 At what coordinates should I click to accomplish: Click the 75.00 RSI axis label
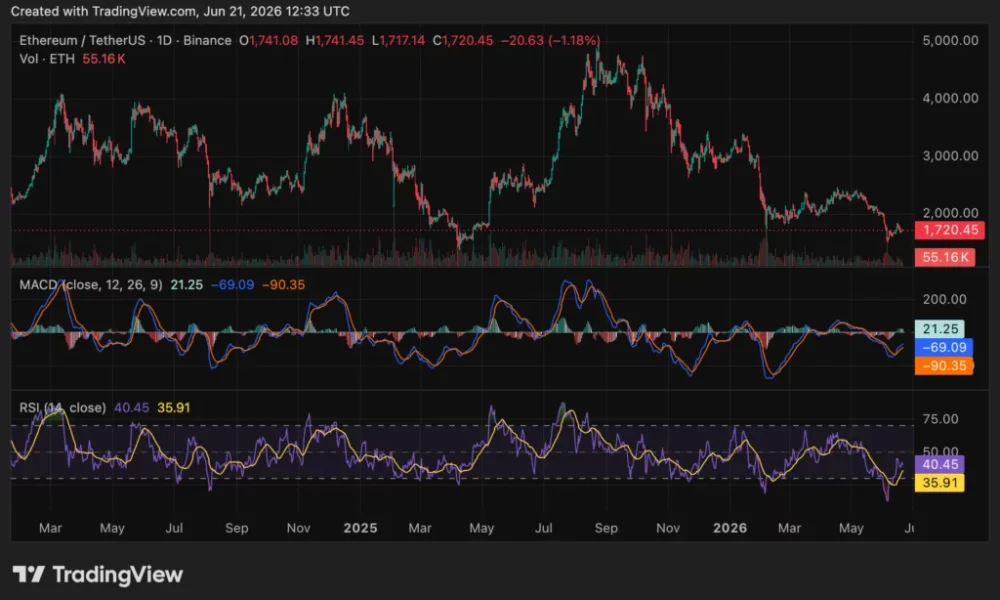[941, 419]
